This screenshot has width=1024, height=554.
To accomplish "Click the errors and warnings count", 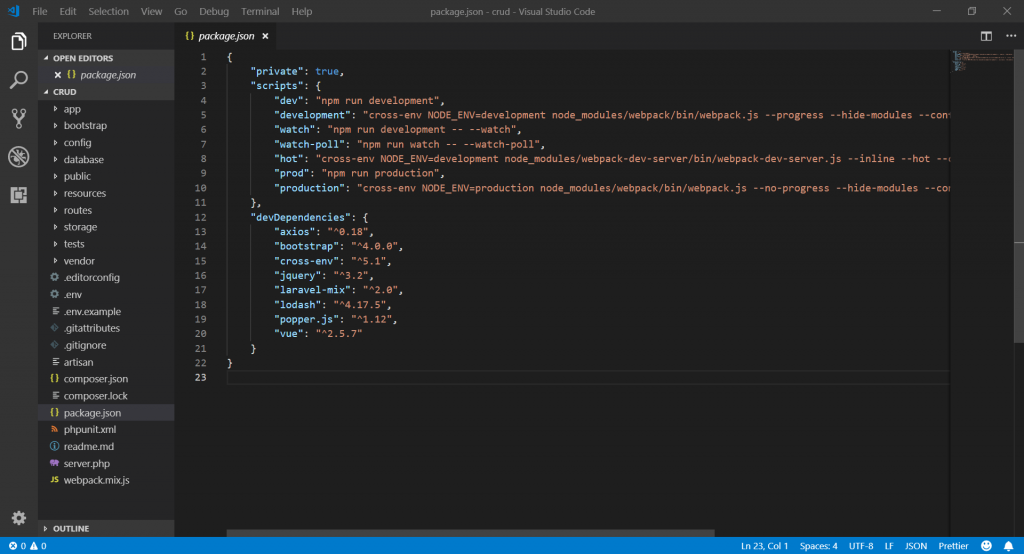I will [x=27, y=546].
